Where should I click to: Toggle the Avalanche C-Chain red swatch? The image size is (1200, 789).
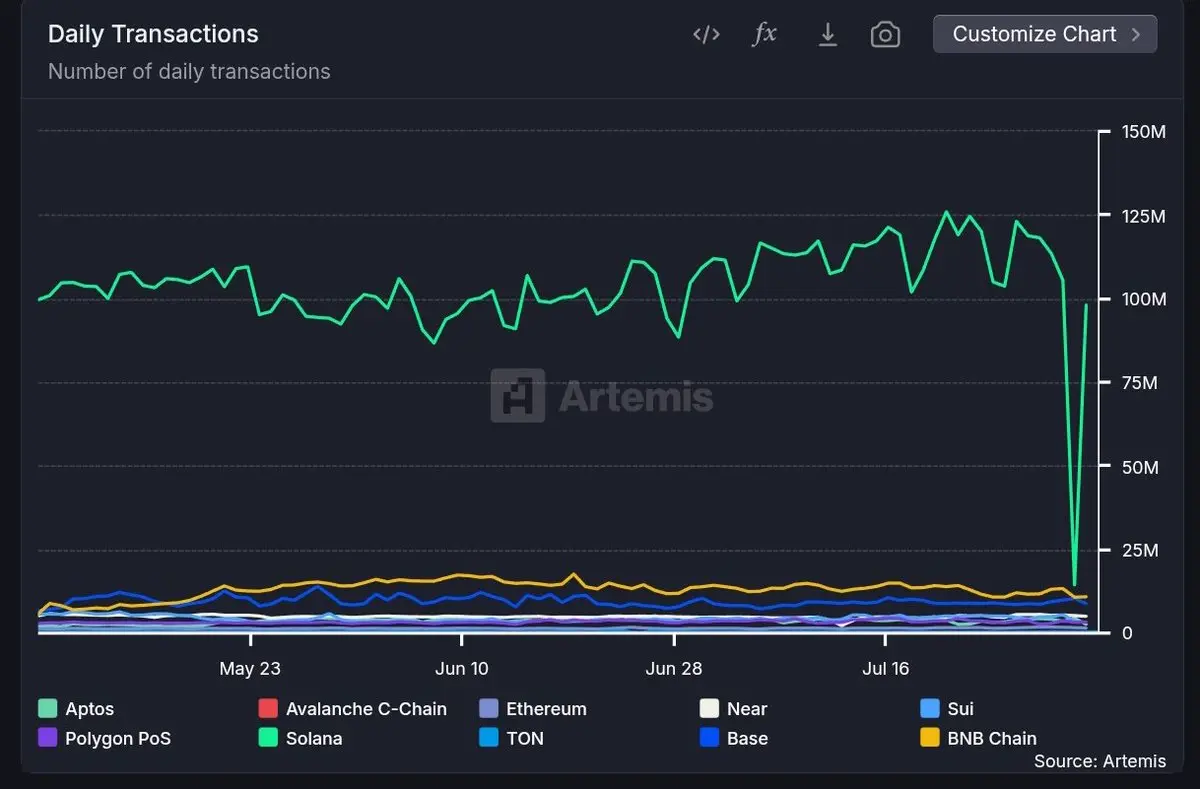pyautogui.click(x=268, y=709)
